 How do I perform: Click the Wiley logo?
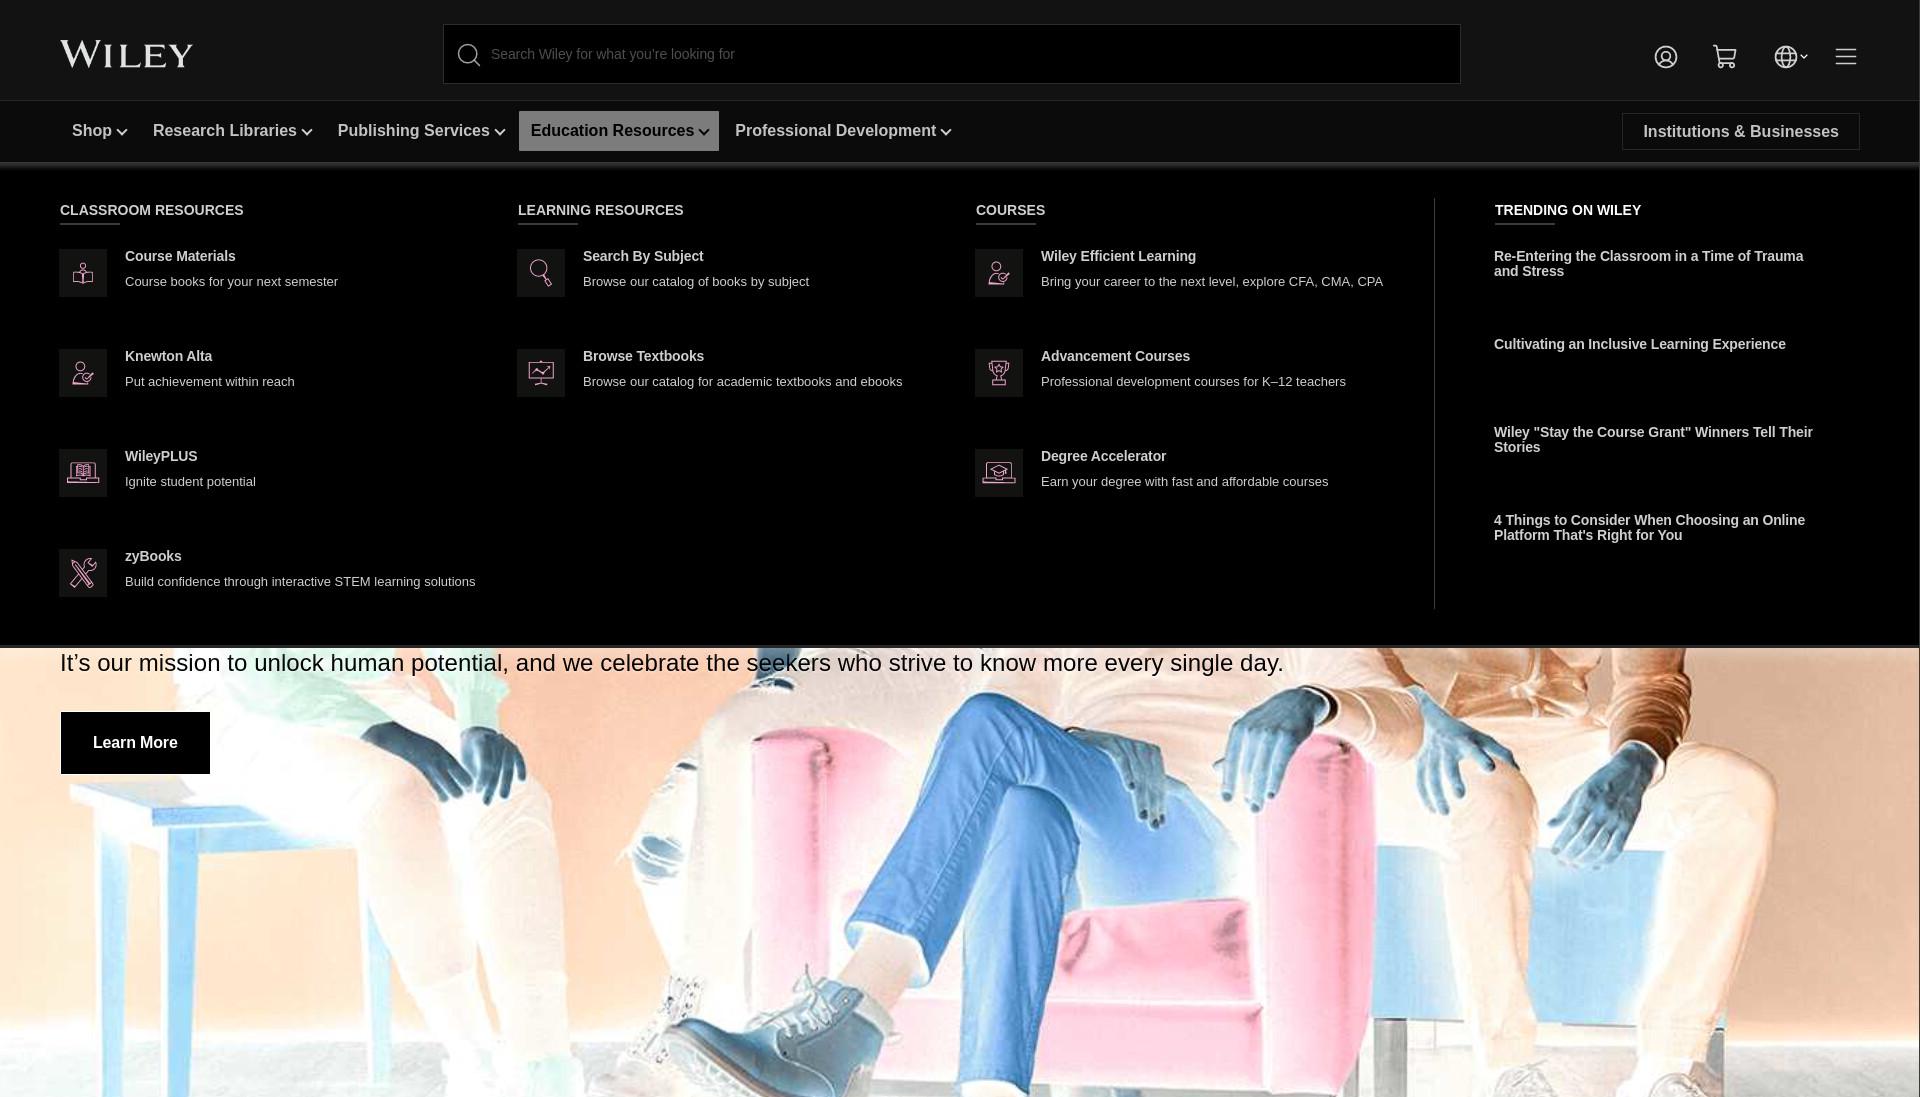coord(126,54)
